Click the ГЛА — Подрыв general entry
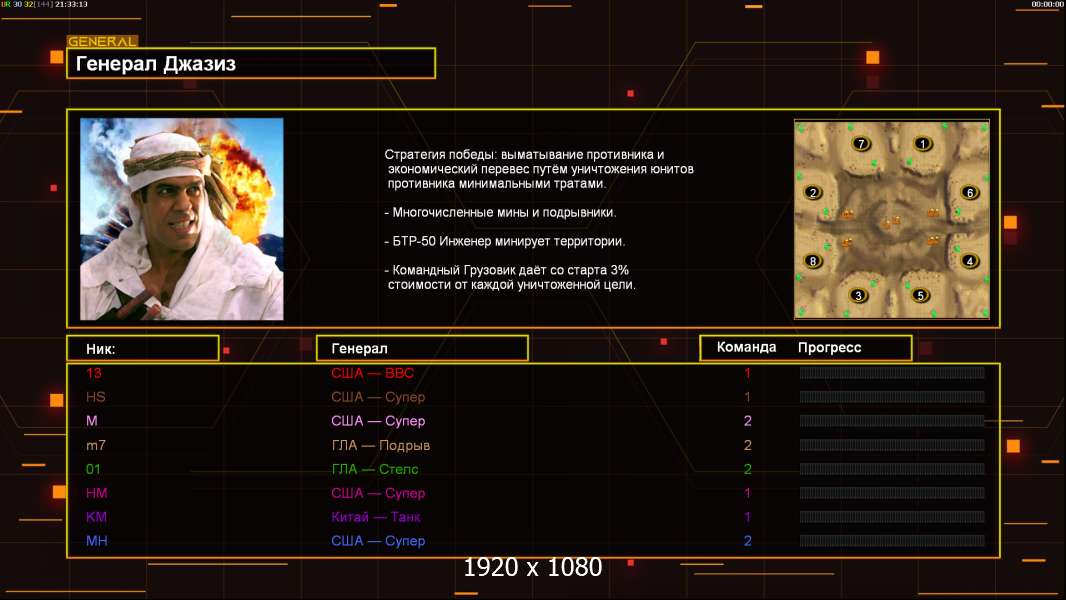Viewport: 1066px width, 600px height. (381, 445)
